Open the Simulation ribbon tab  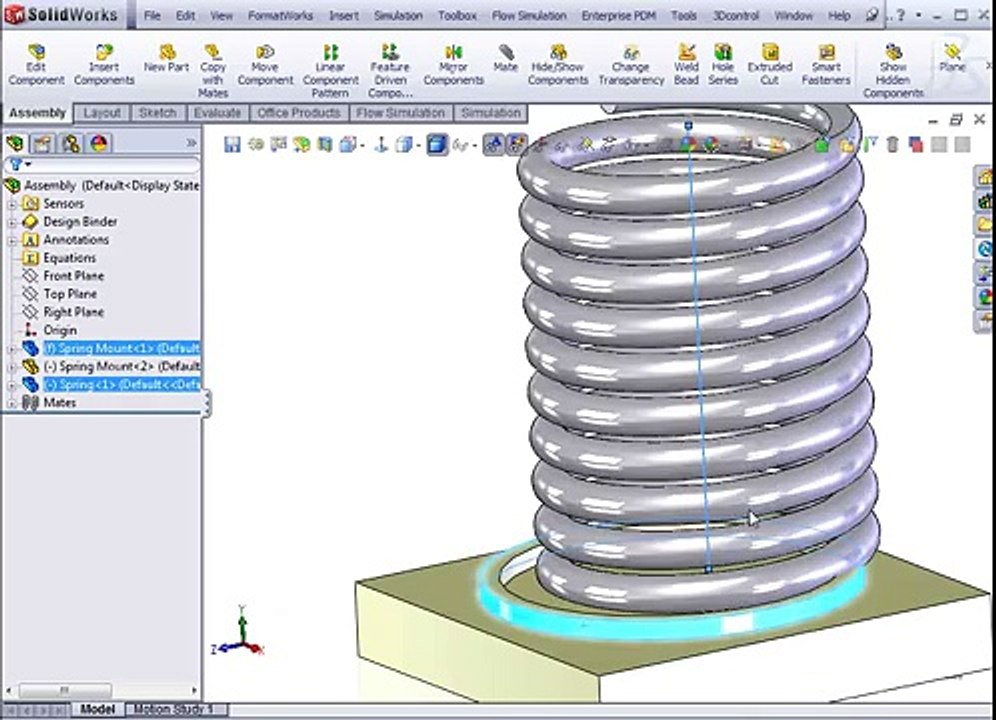(491, 113)
